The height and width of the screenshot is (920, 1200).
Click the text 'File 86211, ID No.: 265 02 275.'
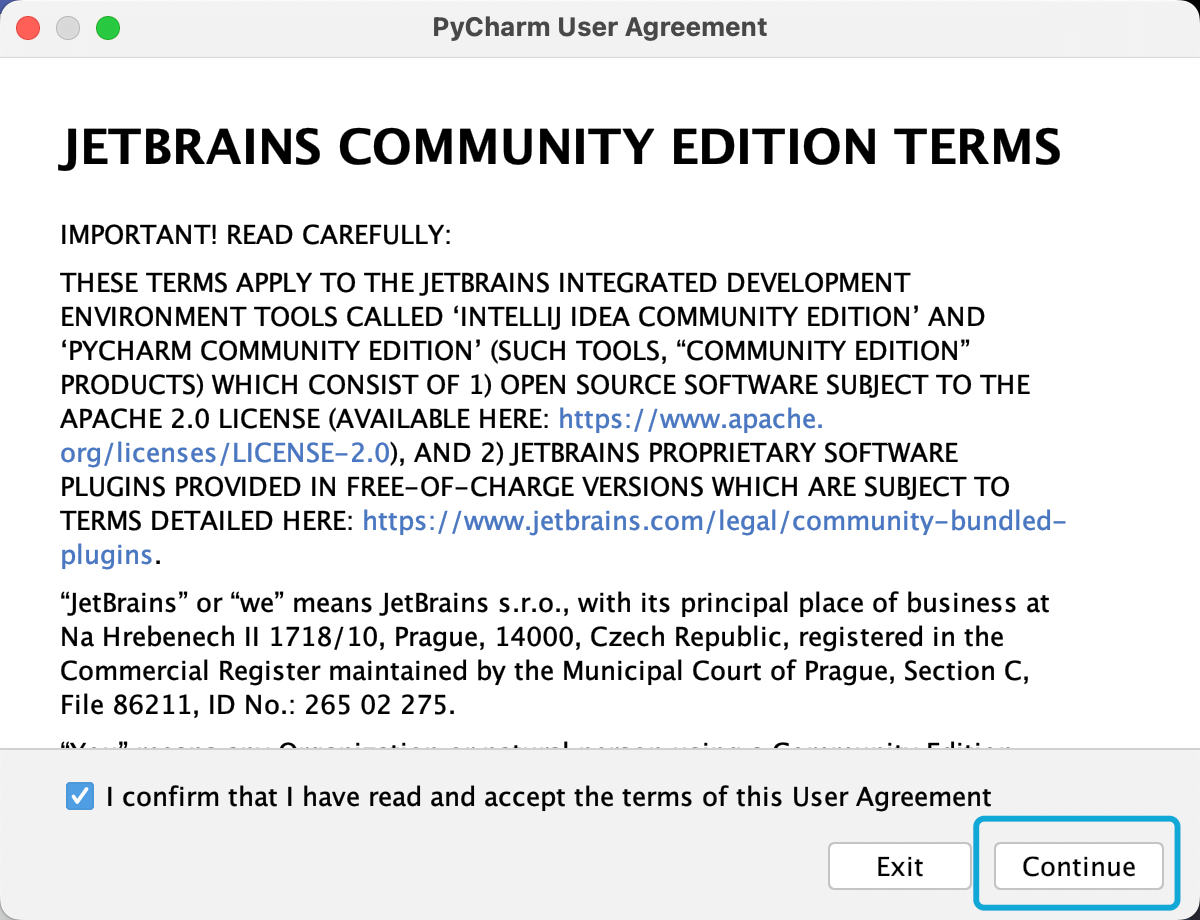coord(258,705)
